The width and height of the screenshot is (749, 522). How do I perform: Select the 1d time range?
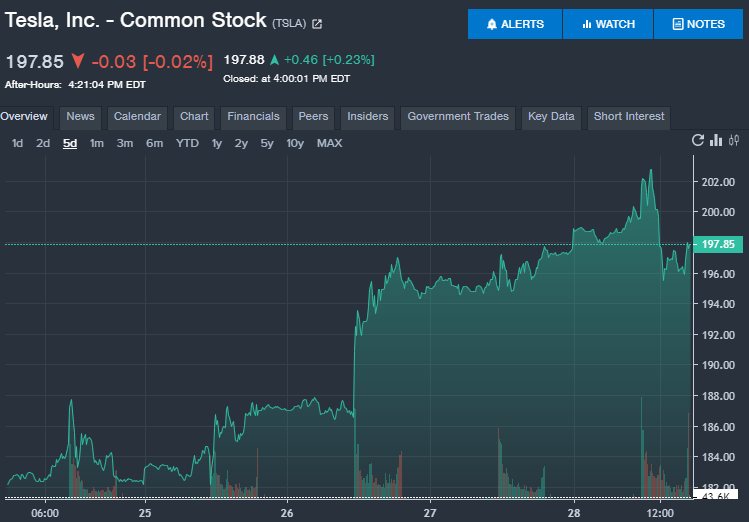18,143
